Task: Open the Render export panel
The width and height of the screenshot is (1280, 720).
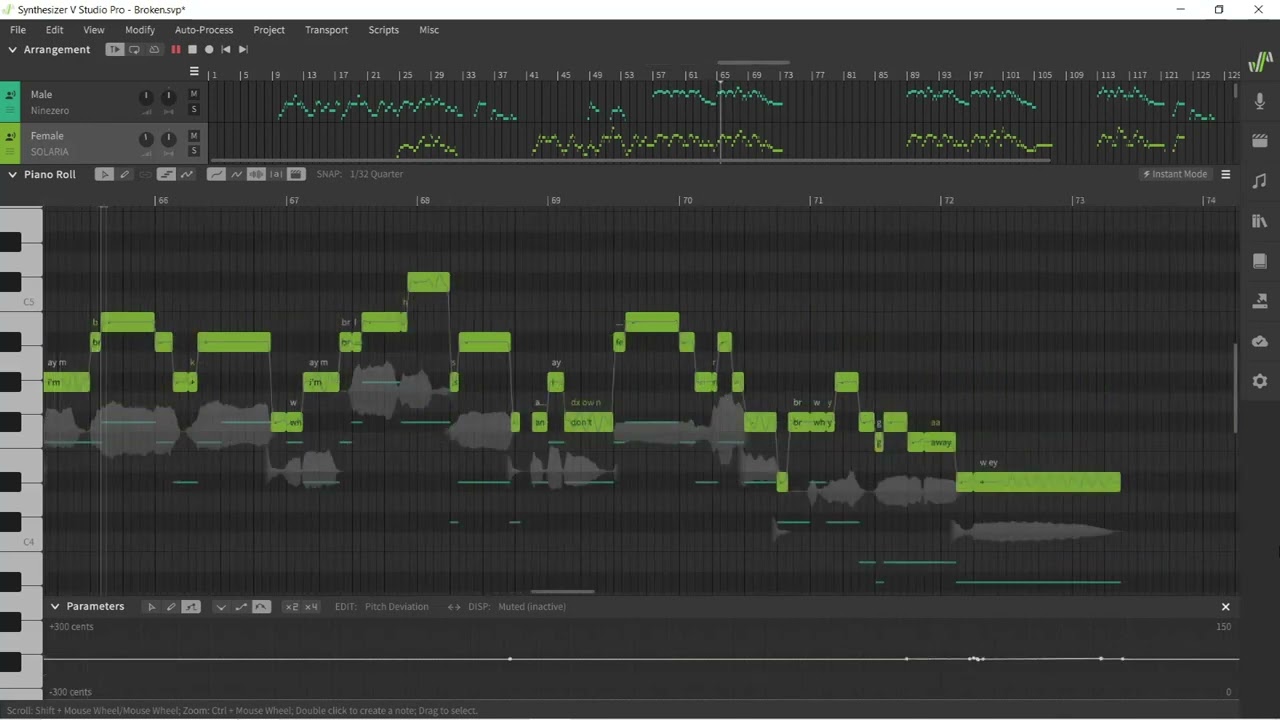Action: (1260, 301)
